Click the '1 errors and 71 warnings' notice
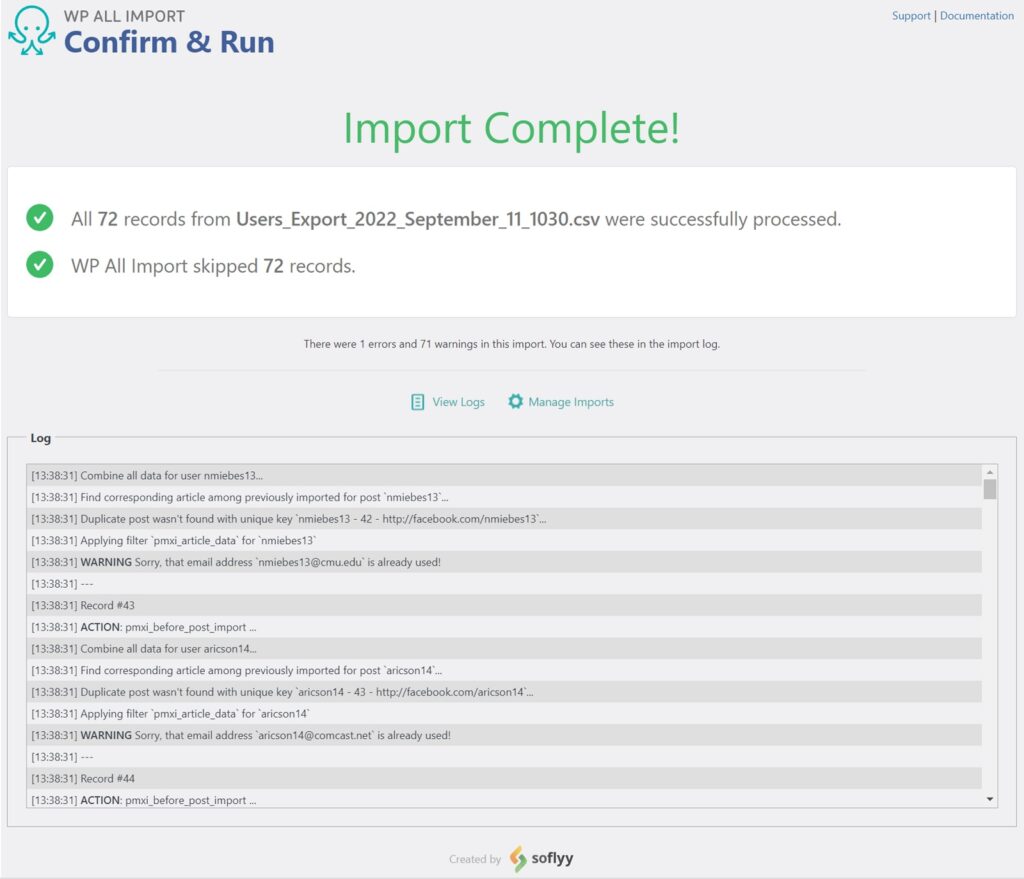The width and height of the screenshot is (1024, 879). coord(511,344)
